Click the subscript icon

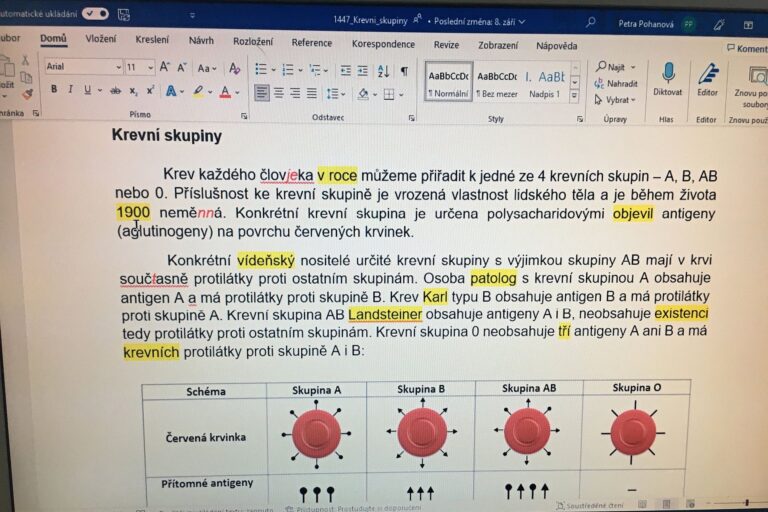coord(133,91)
